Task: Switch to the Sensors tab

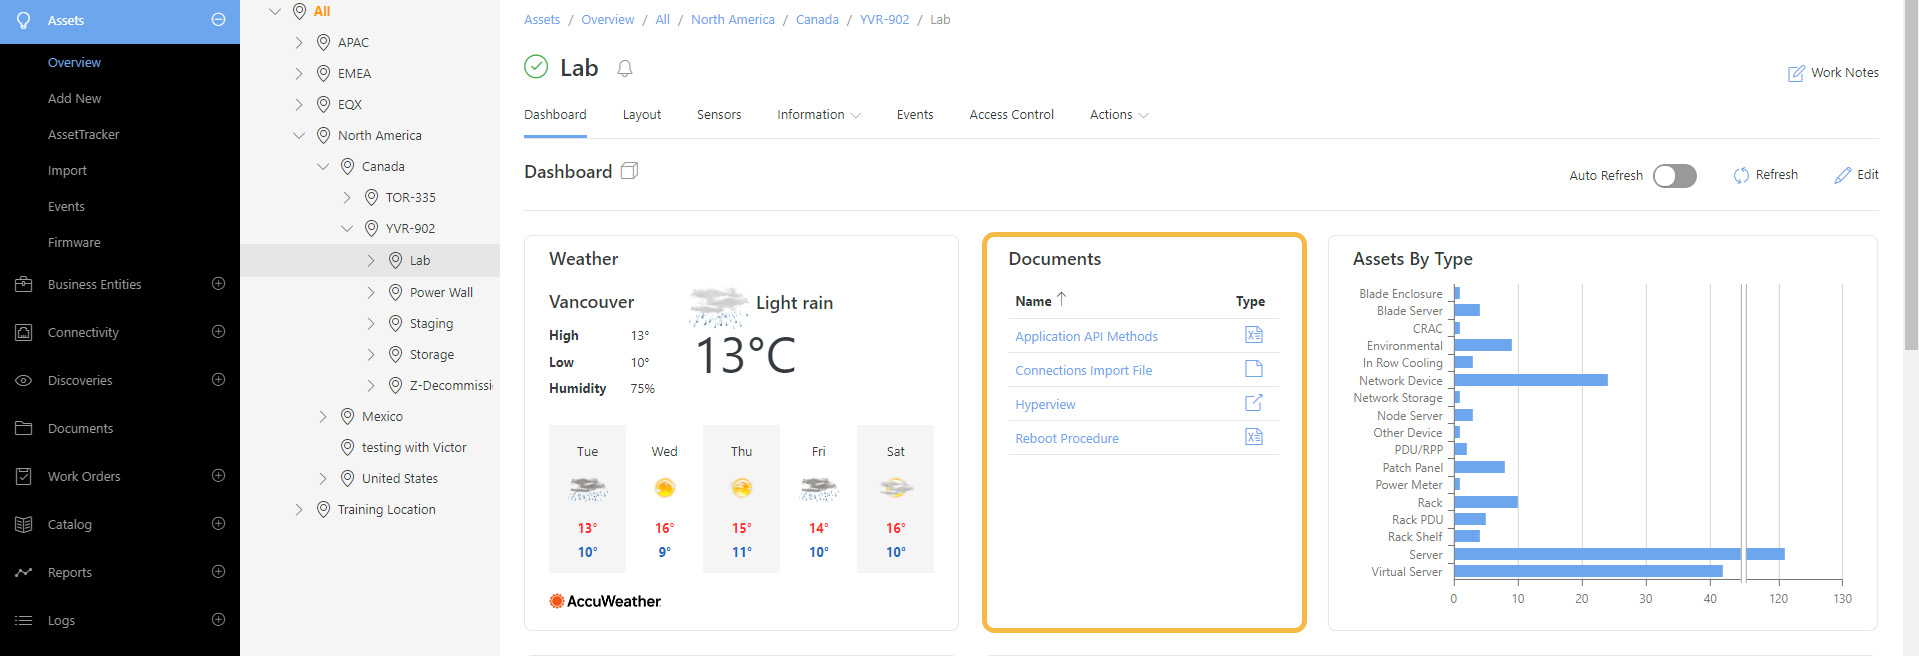Action: 719,115
